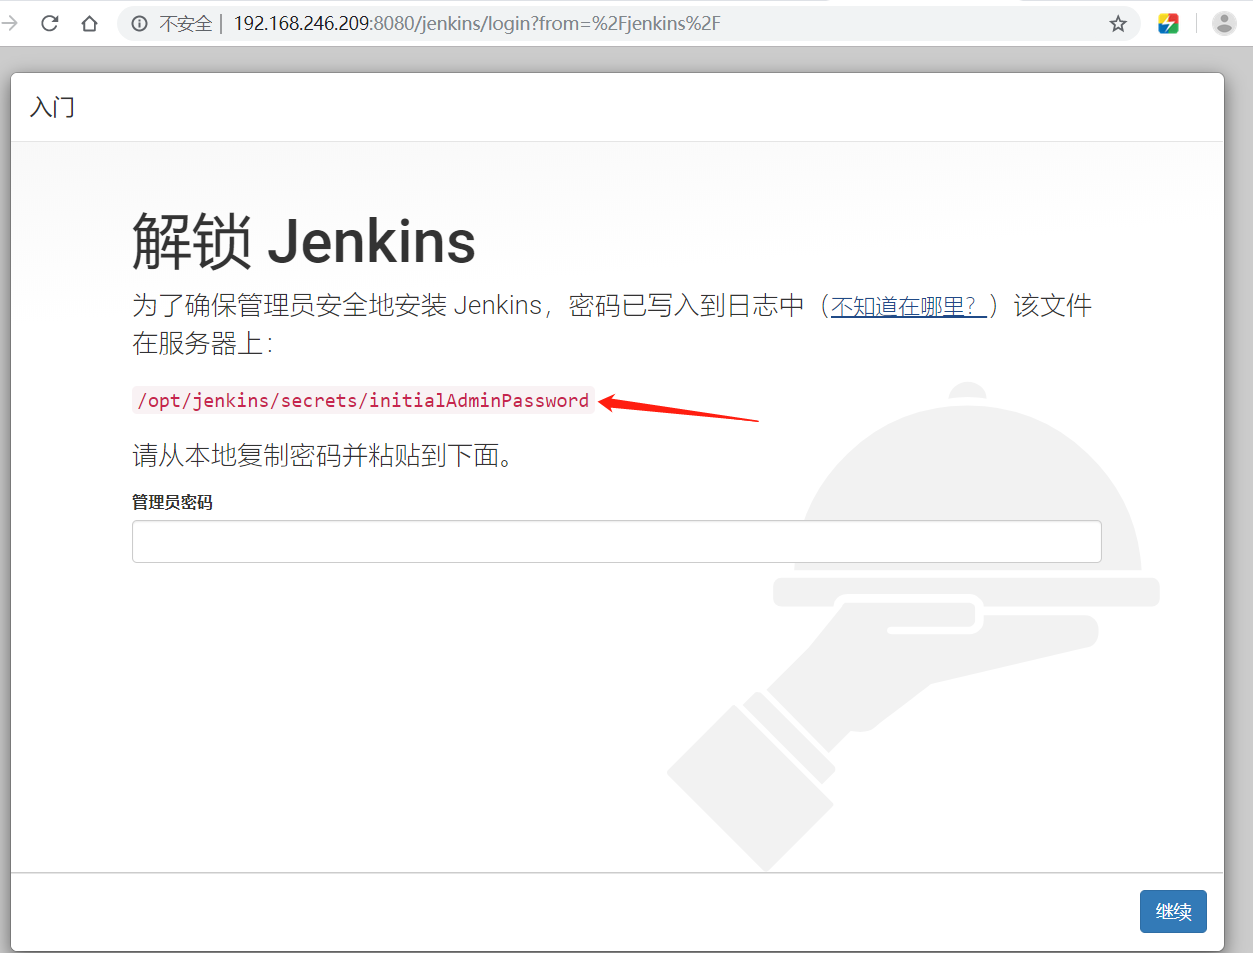Viewport: 1253px width, 953px height.
Task: Open the colorful browser extension icon
Action: (1168, 23)
